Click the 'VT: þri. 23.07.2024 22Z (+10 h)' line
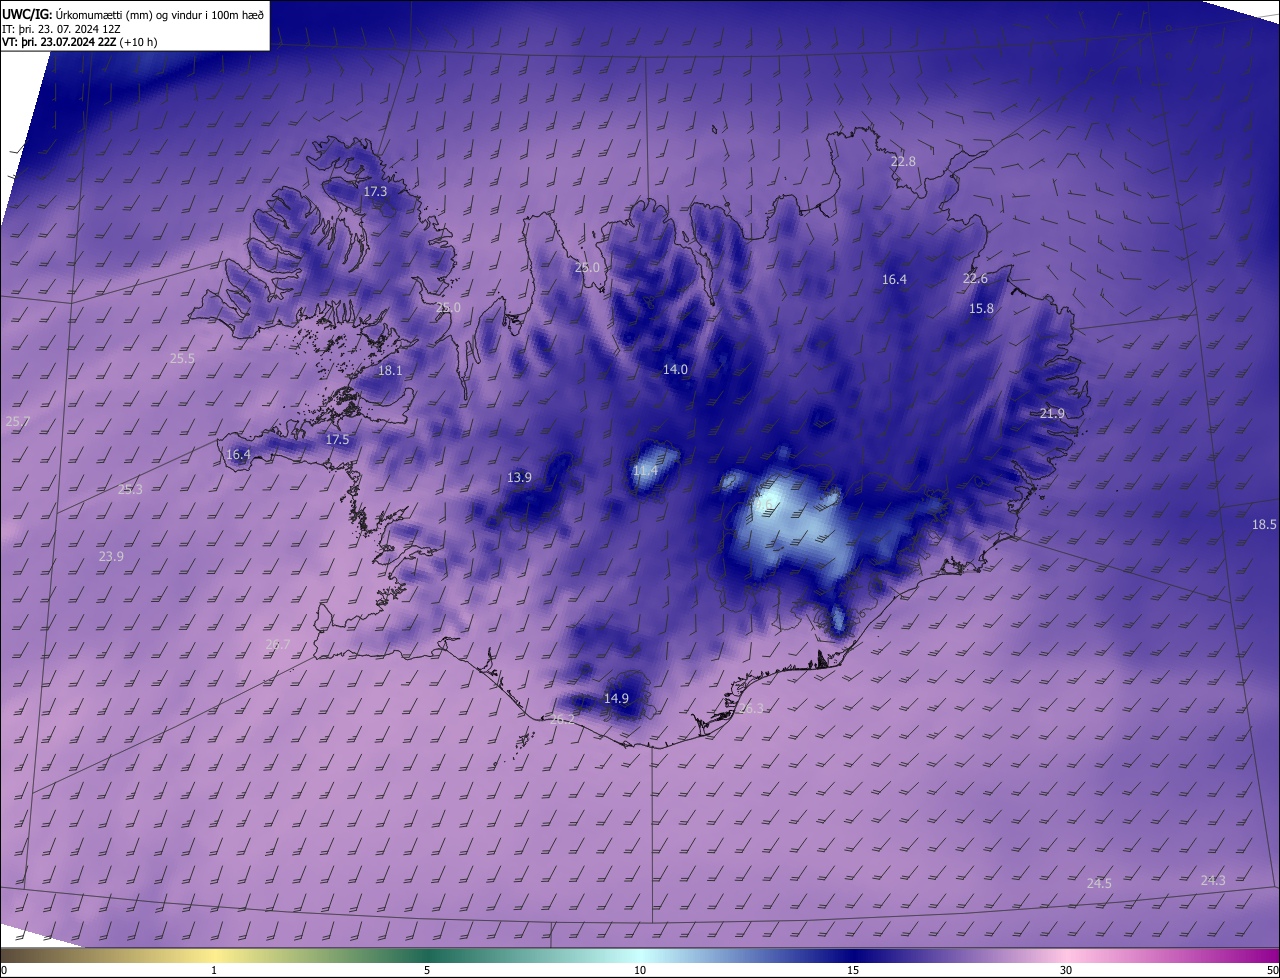 [80, 42]
